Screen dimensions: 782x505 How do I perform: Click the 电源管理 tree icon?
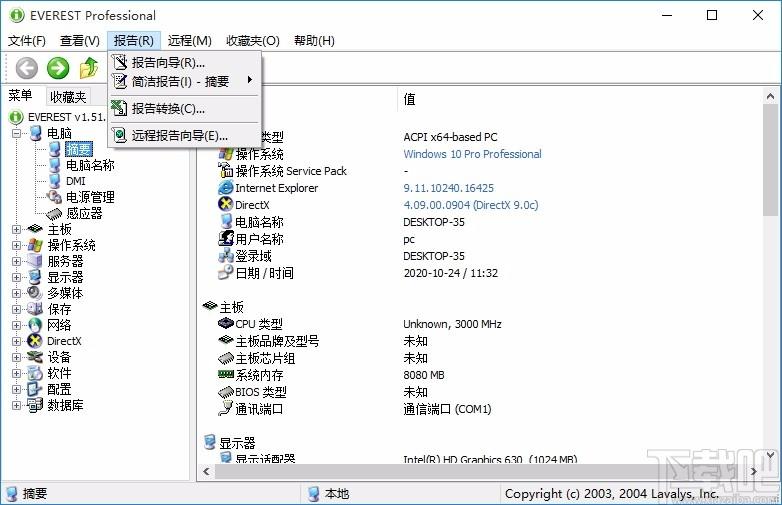54,197
